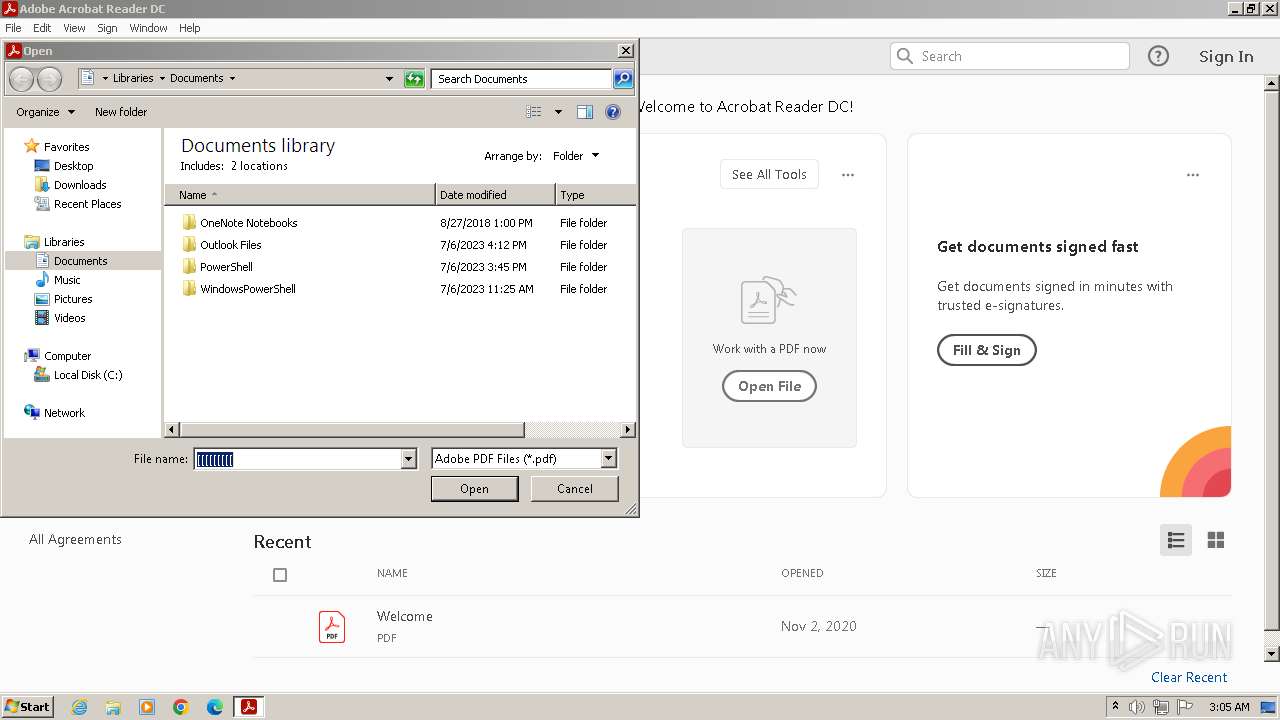Open Internet Explorer from taskbar

tap(79, 707)
